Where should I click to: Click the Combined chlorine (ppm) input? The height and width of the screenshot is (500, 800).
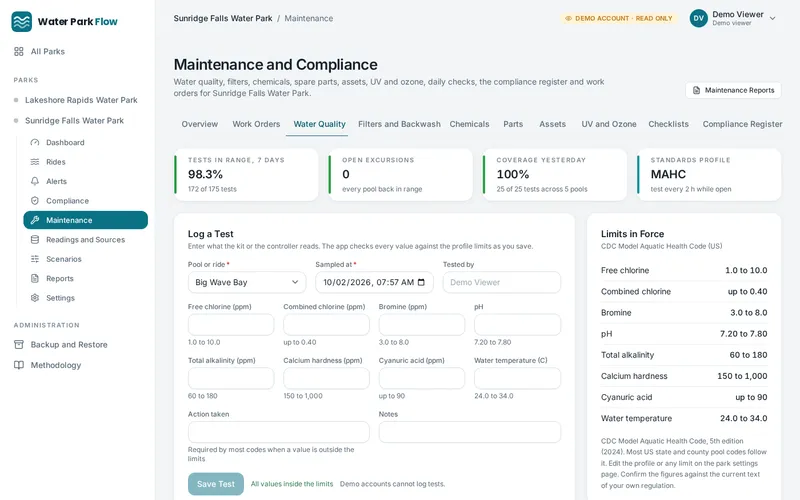pos(327,325)
